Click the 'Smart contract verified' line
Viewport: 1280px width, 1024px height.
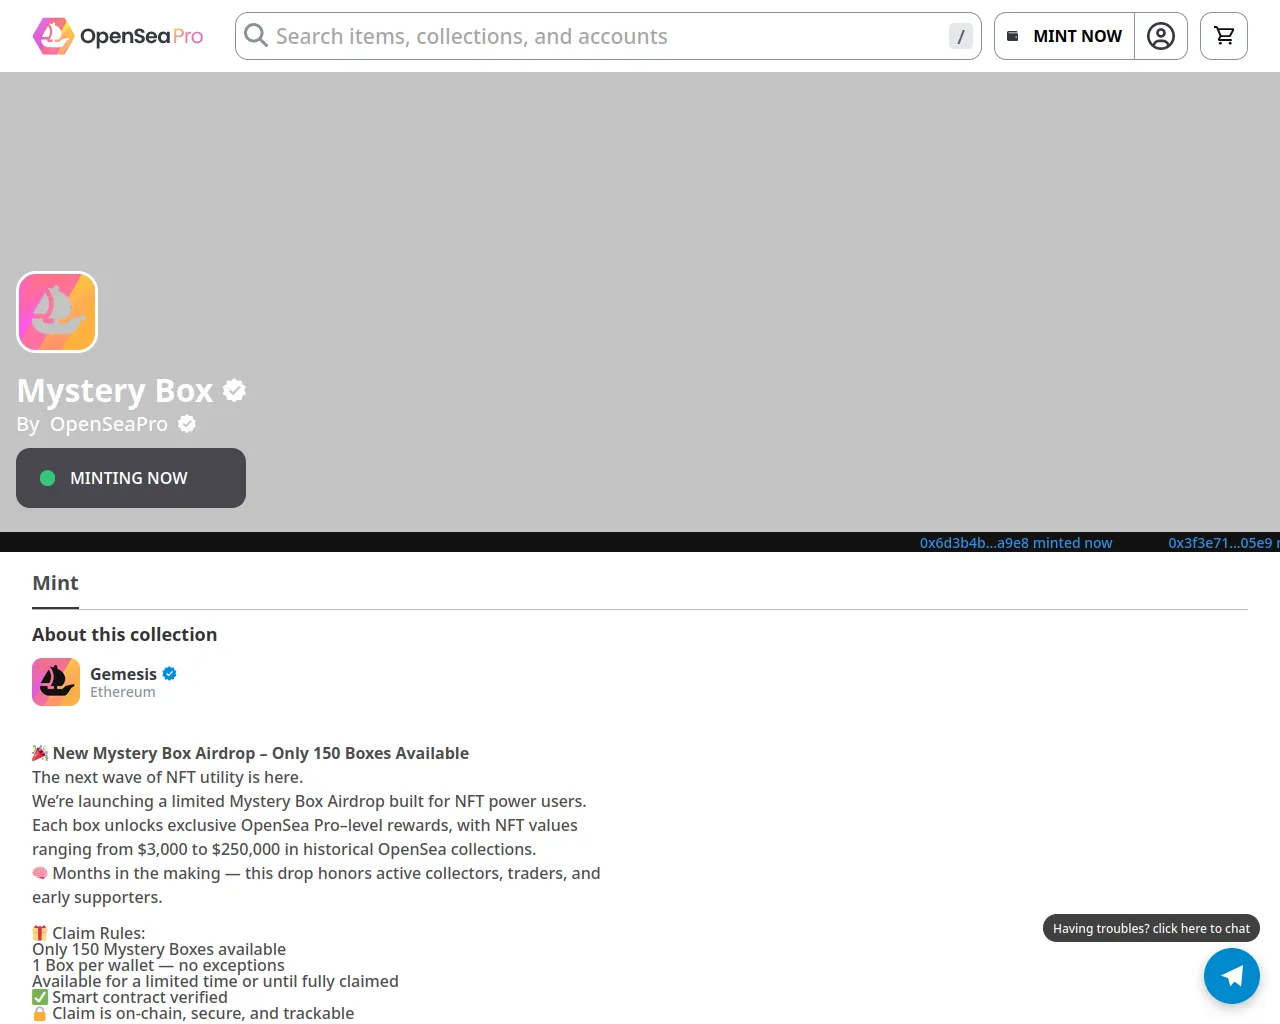point(140,997)
